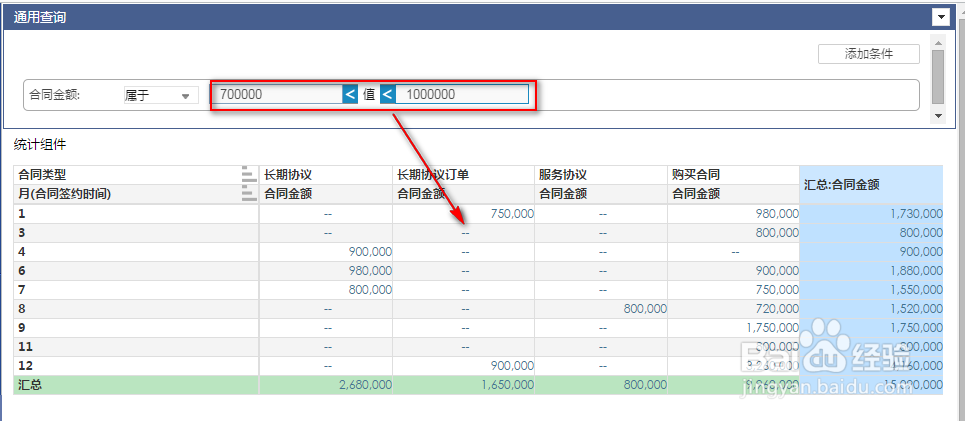
Task: Select the 980,000 购买合同 cell in month 1
Action: click(734, 214)
